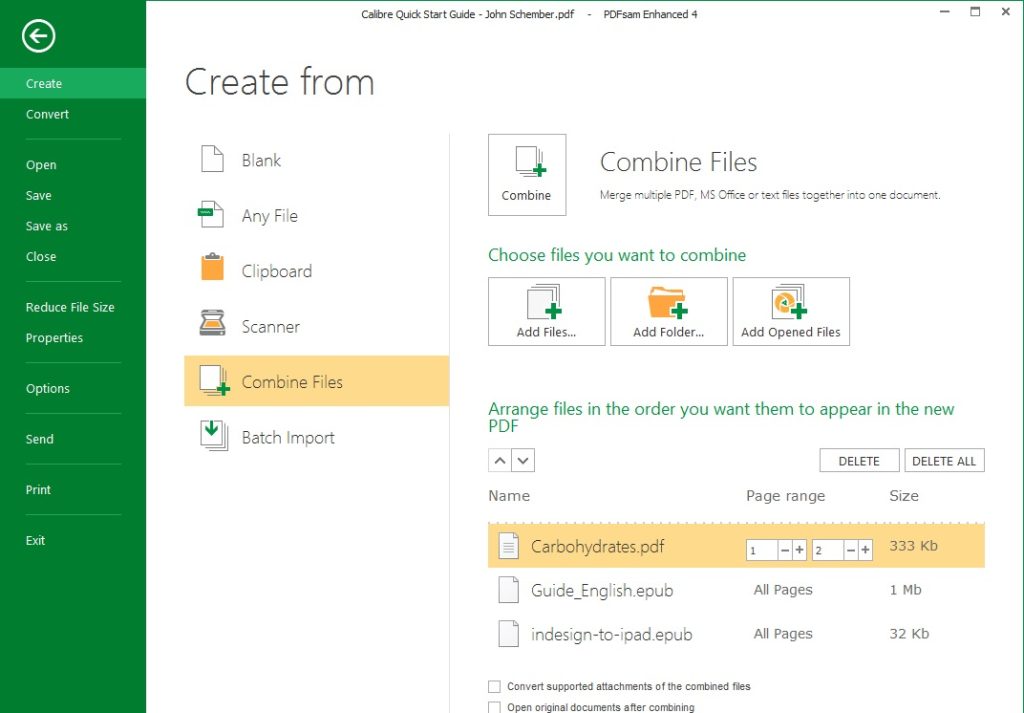
Task: Click the Add Folder... button
Action: point(669,311)
